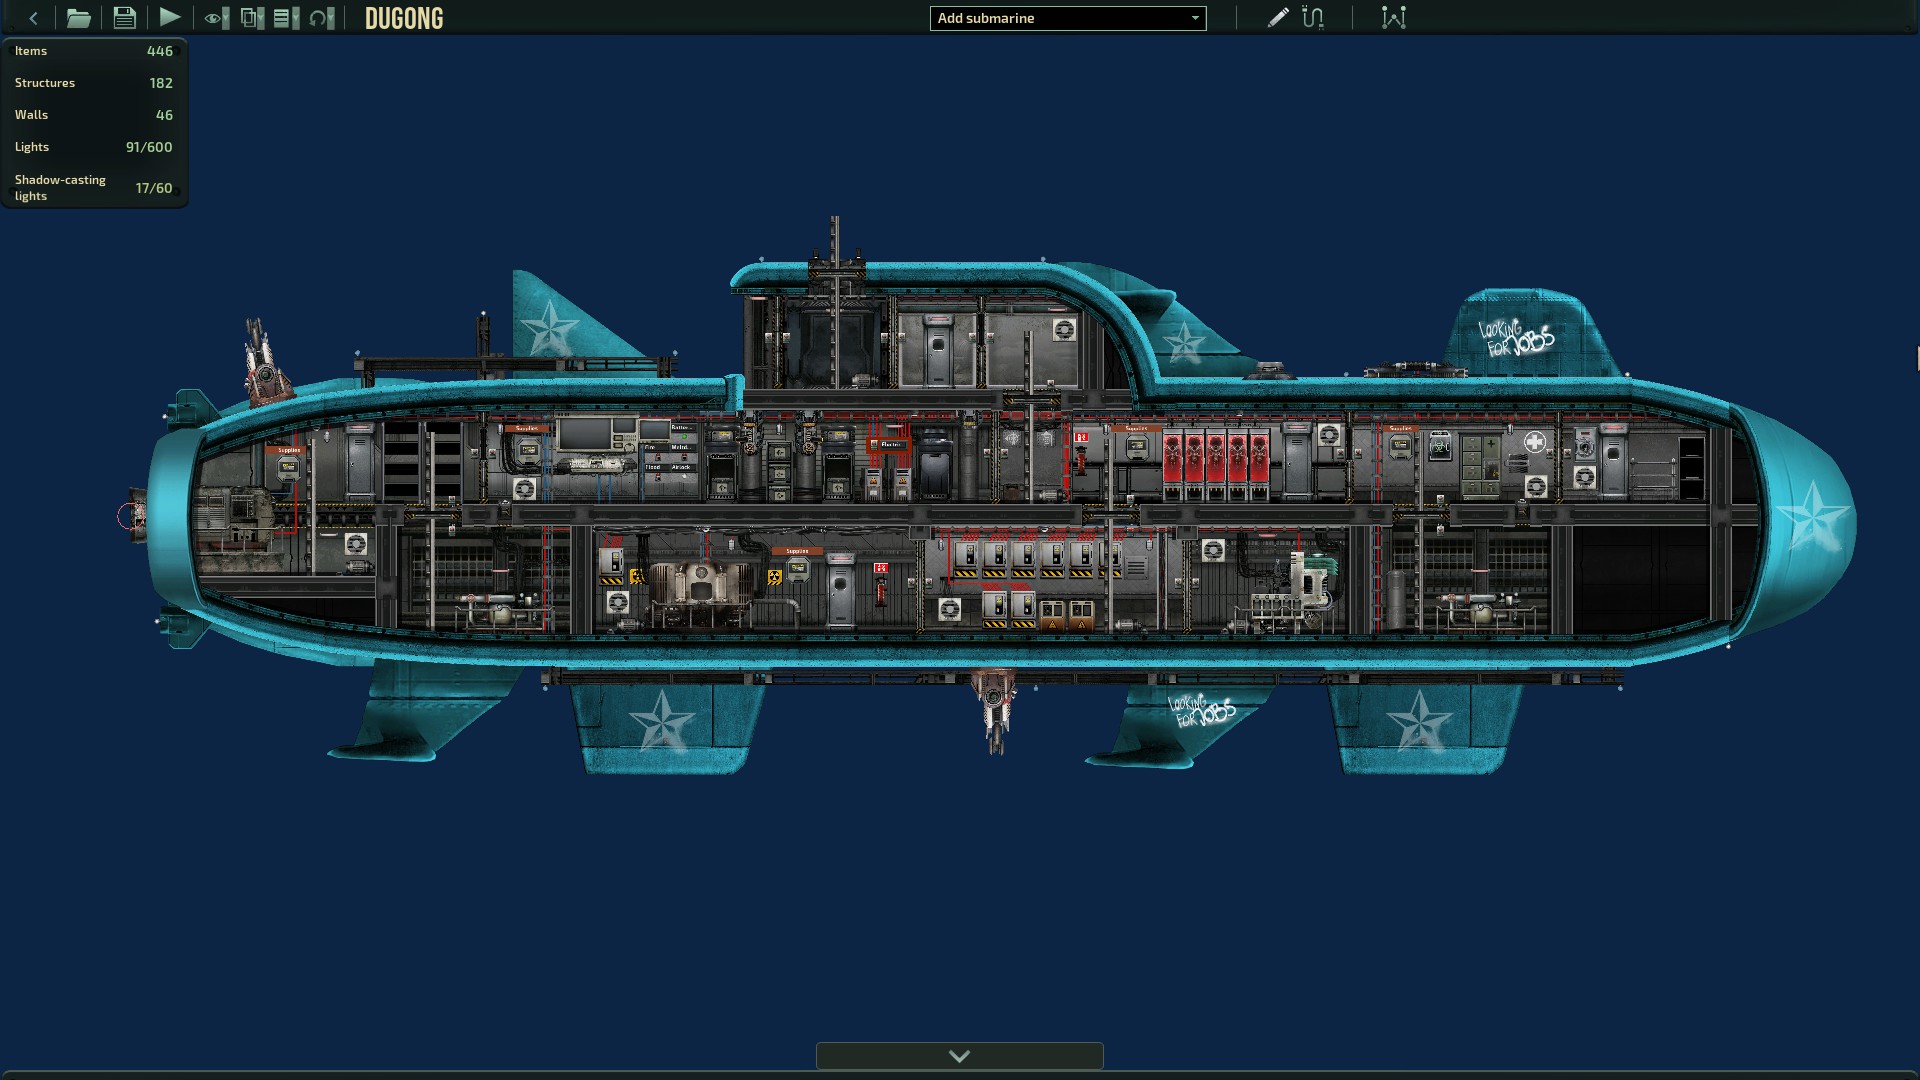
Task: Select the bottom hull turret
Action: click(994, 710)
